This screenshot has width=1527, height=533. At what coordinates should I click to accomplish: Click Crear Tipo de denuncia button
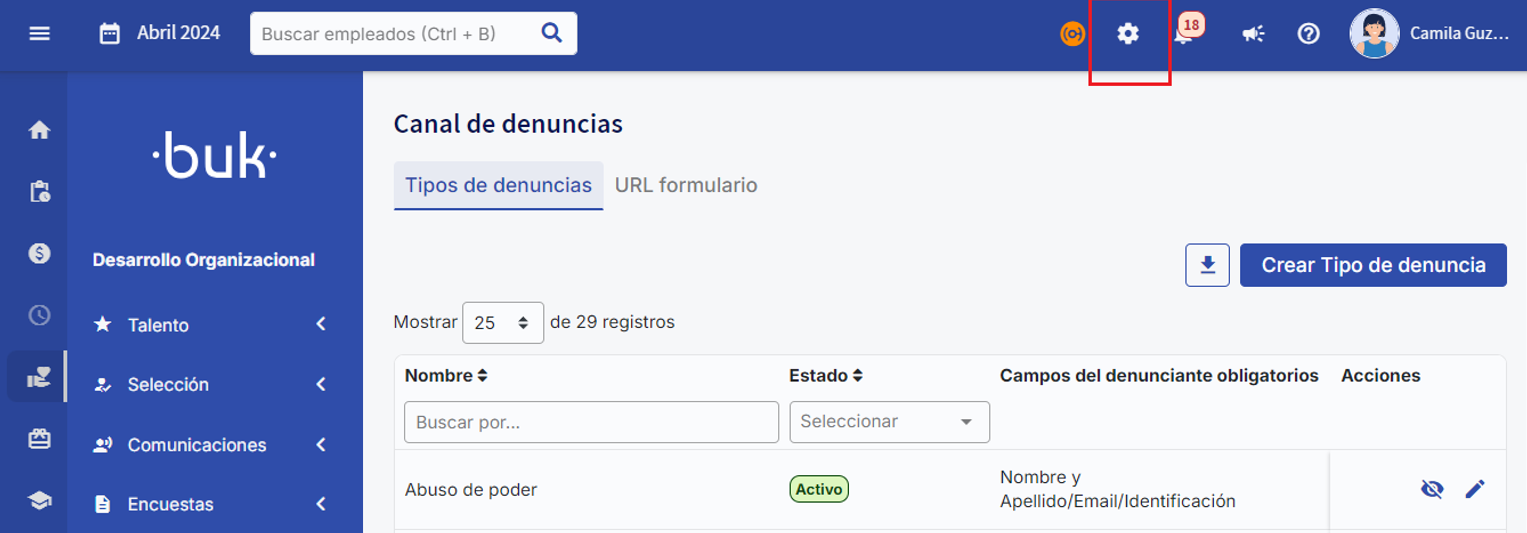click(x=1373, y=265)
